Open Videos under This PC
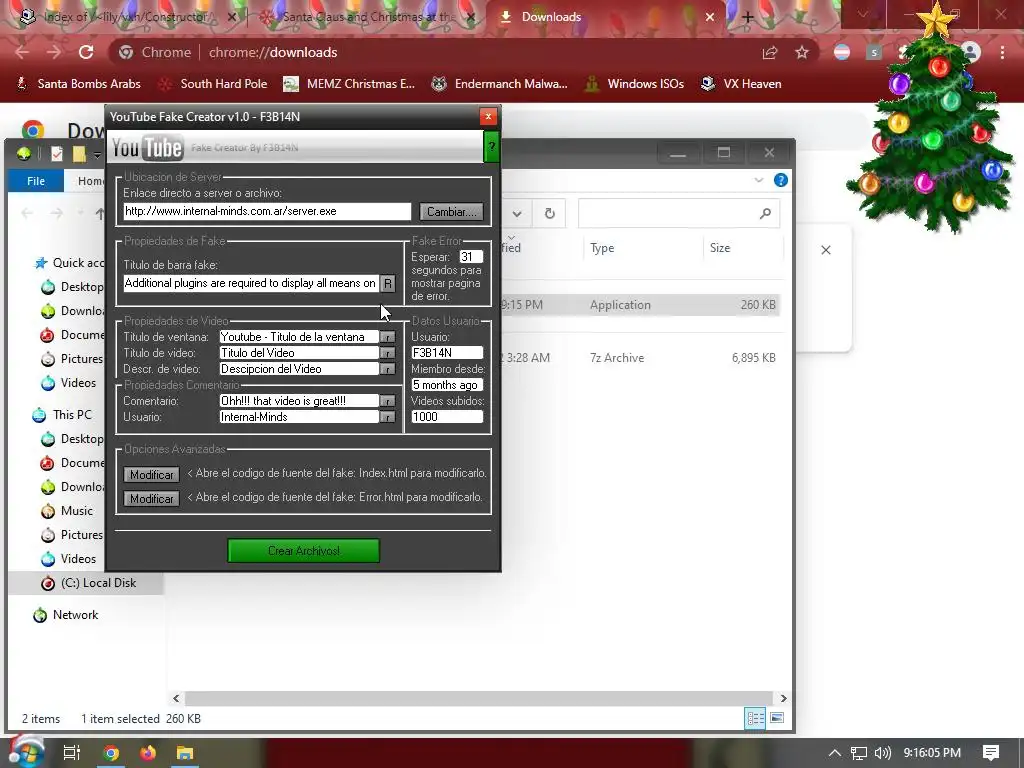This screenshot has width=1024, height=768. click(69, 558)
